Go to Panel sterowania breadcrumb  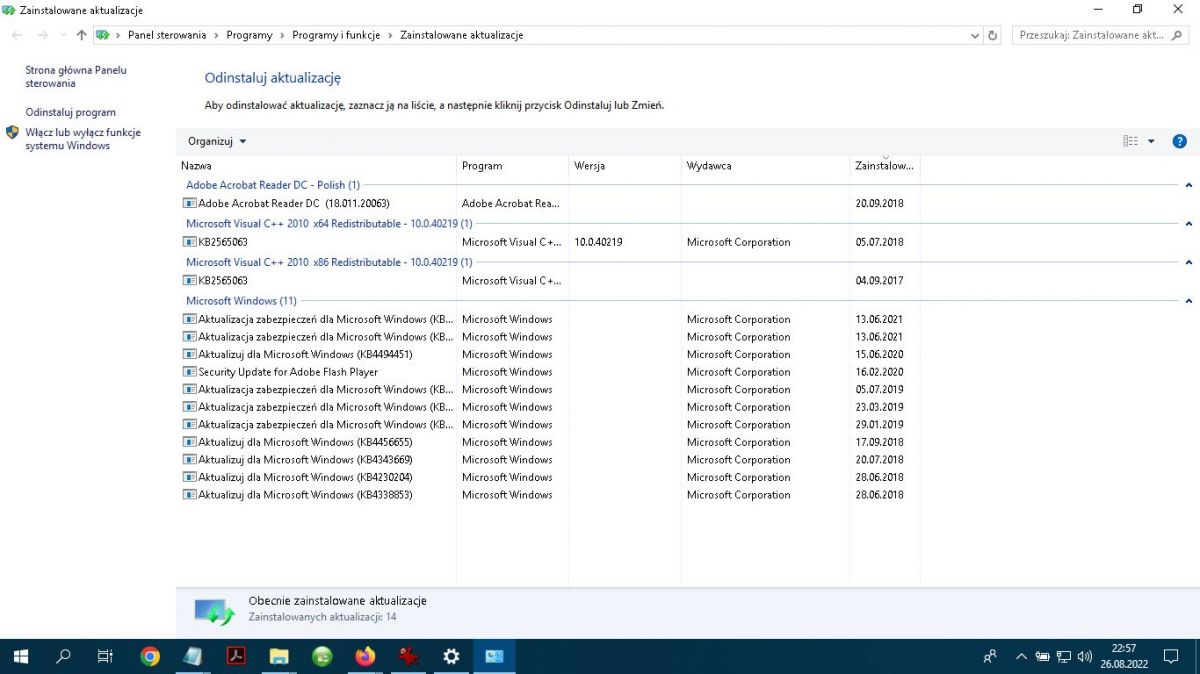(x=167, y=35)
